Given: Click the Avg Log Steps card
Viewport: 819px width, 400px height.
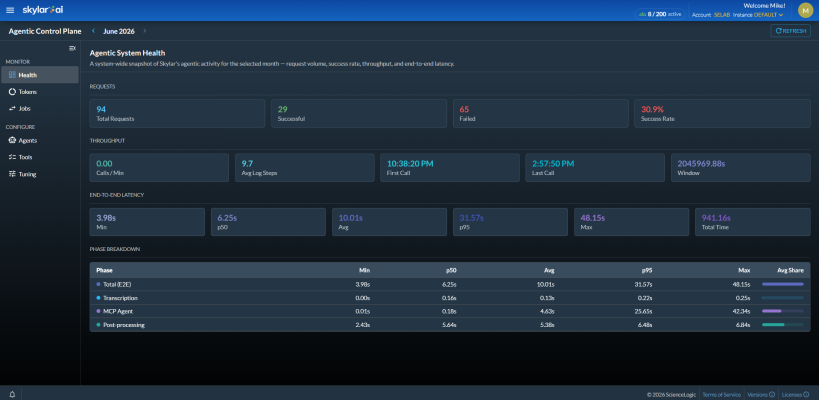Looking at the screenshot, I should (x=305, y=168).
